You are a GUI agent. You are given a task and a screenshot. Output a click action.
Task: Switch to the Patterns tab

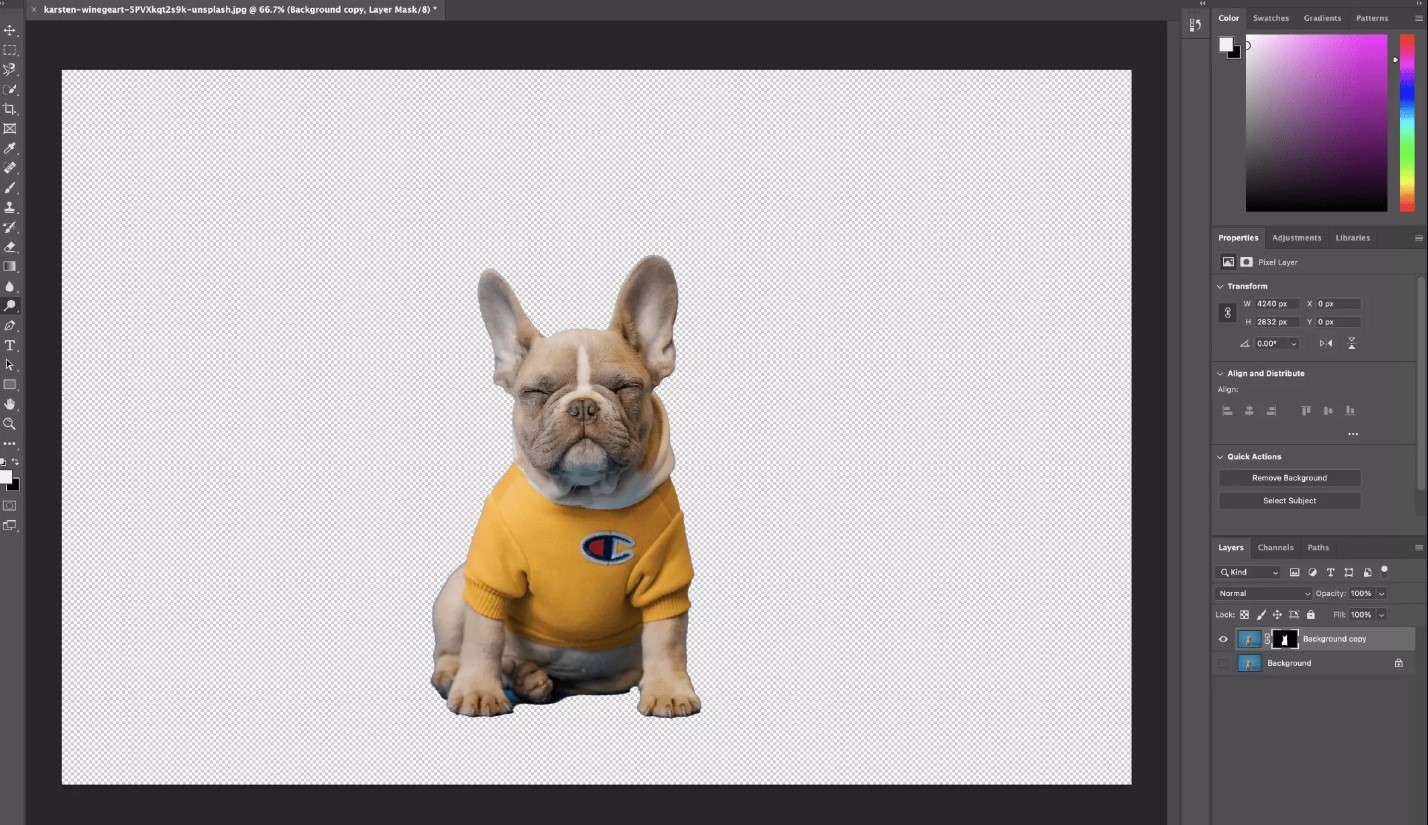(x=1372, y=18)
